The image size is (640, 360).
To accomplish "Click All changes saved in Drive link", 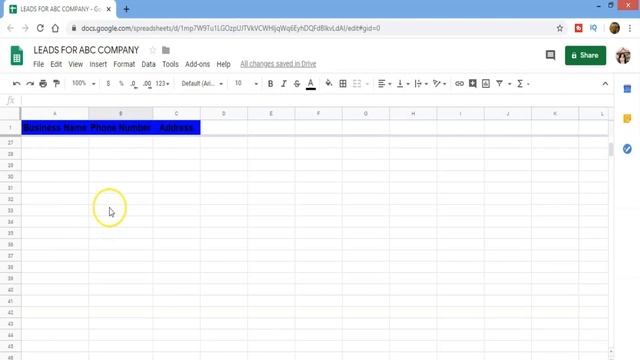I will [278, 64].
